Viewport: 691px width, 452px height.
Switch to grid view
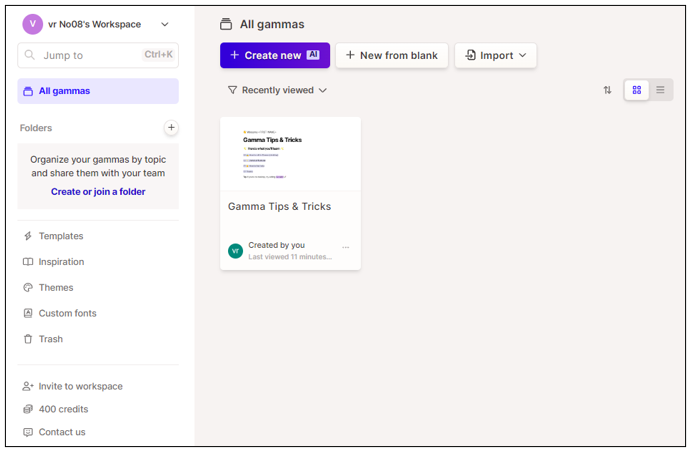[x=636, y=90]
